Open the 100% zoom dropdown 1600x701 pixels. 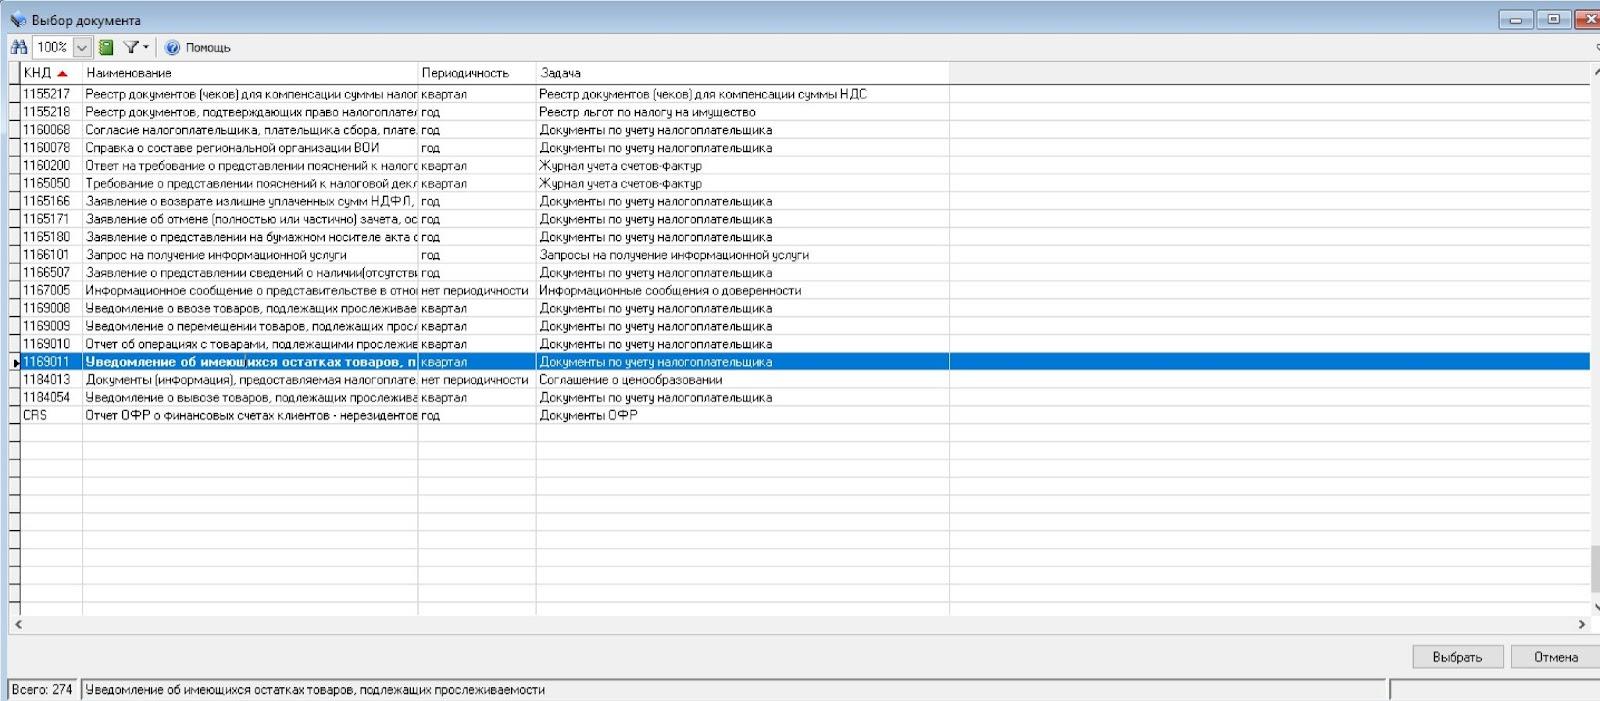tap(82, 47)
